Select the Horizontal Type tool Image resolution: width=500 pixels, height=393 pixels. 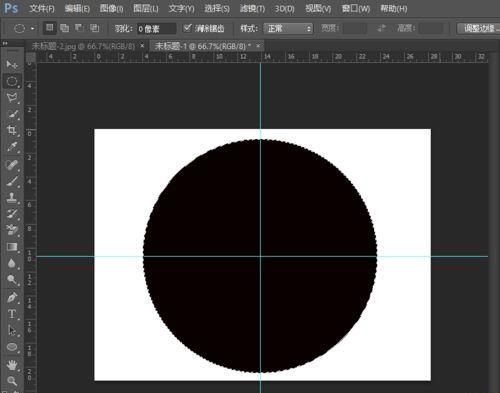12,314
